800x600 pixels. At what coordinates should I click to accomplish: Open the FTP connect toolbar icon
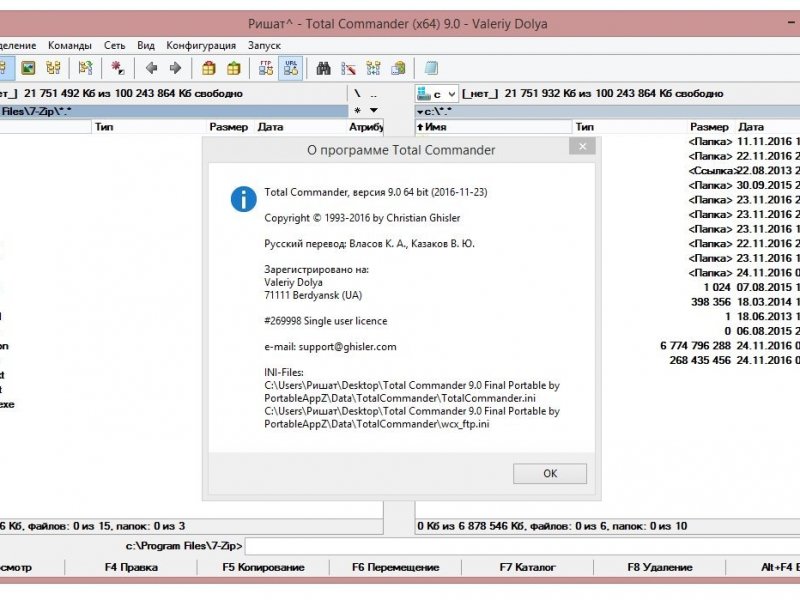point(266,68)
